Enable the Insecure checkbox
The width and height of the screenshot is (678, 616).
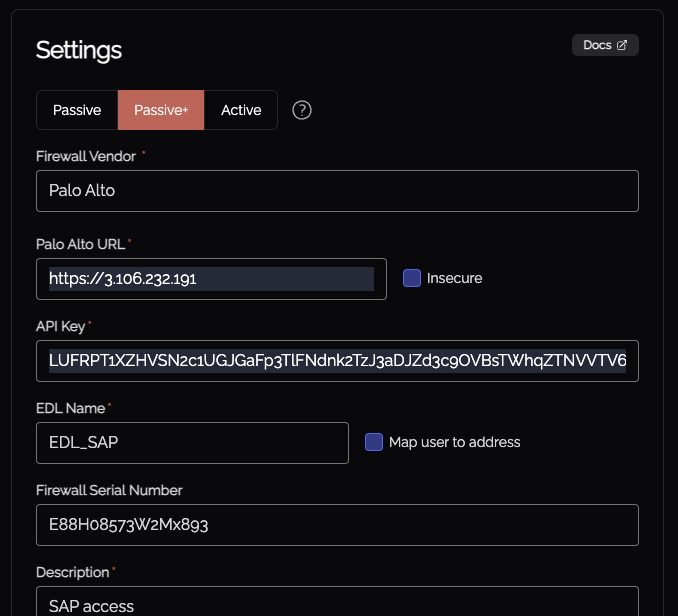pyautogui.click(x=412, y=278)
